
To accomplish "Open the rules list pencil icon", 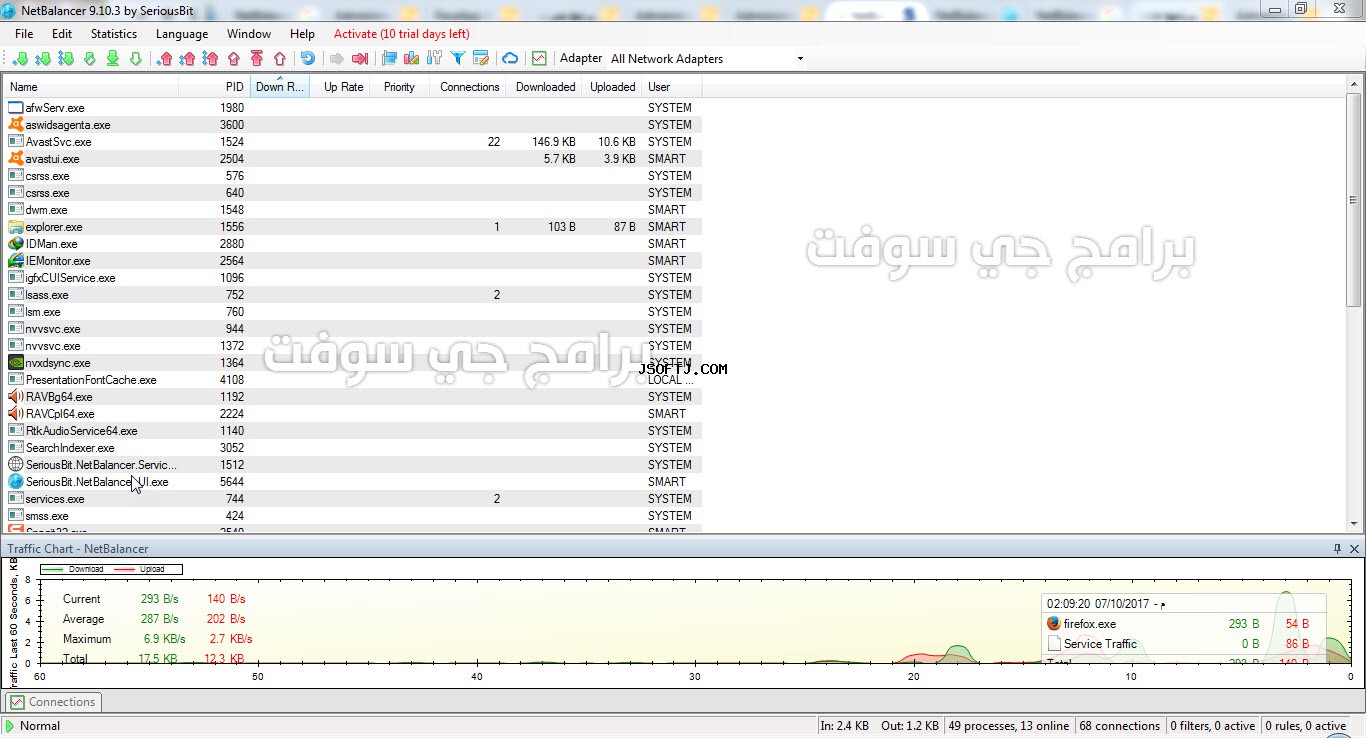I will [481, 59].
